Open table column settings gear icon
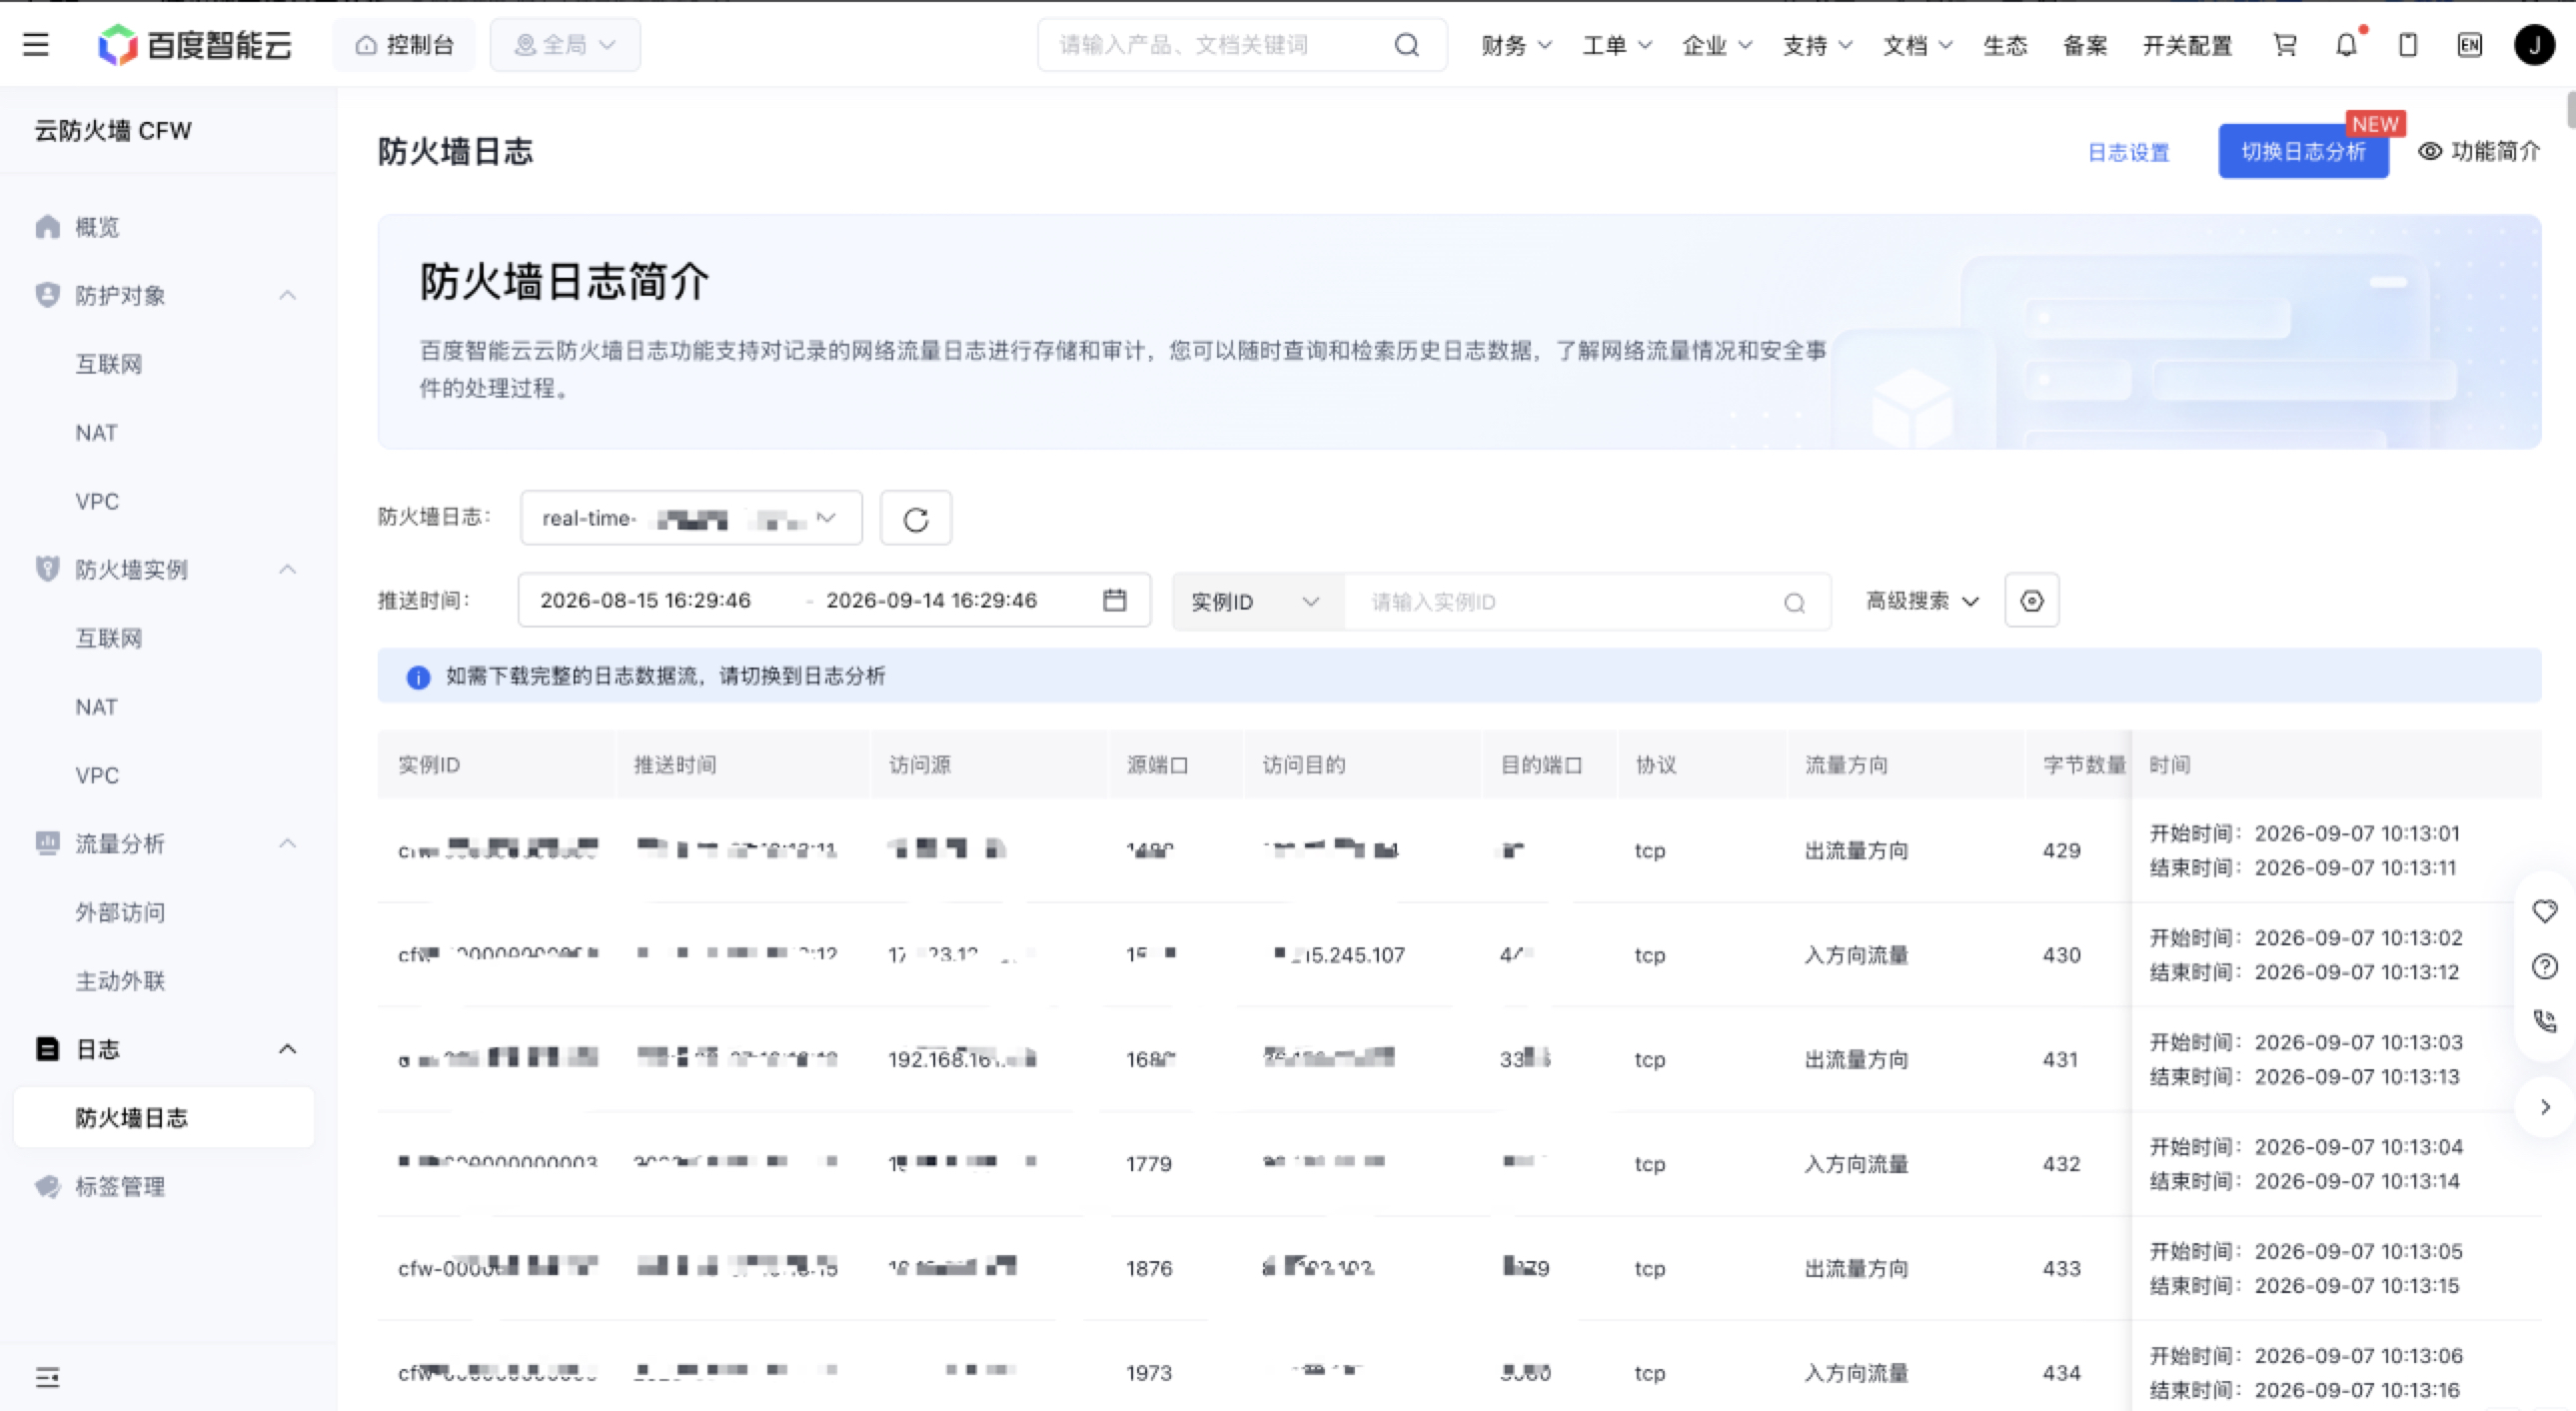 click(2032, 600)
